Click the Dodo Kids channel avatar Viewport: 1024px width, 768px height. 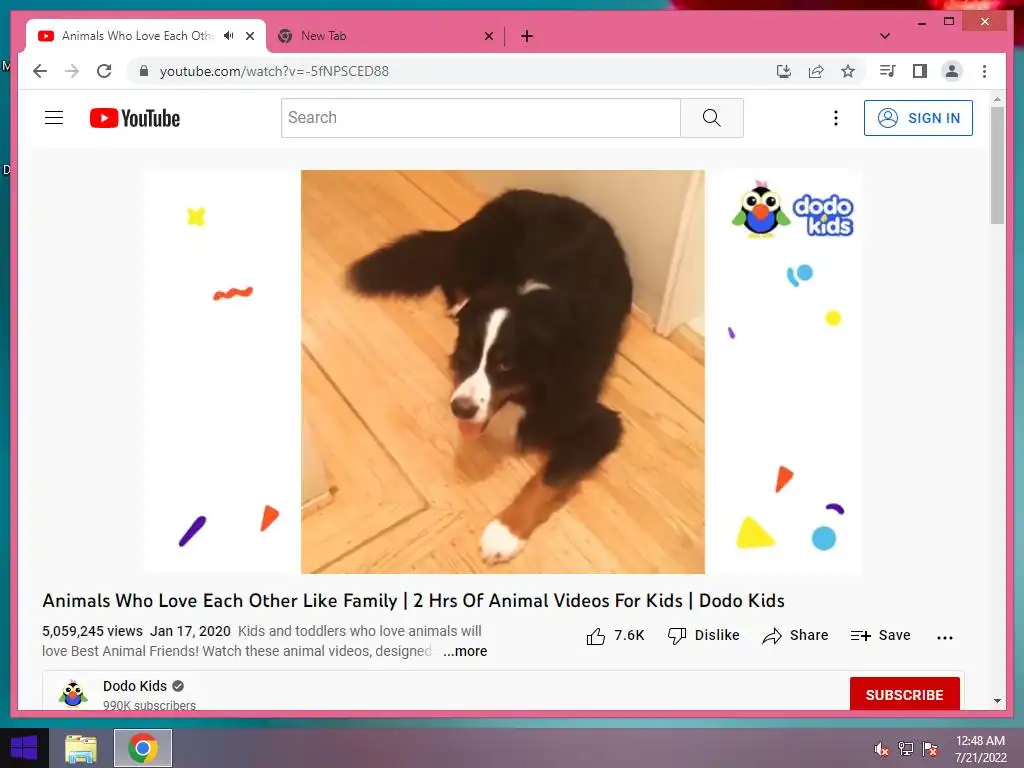[x=73, y=694]
